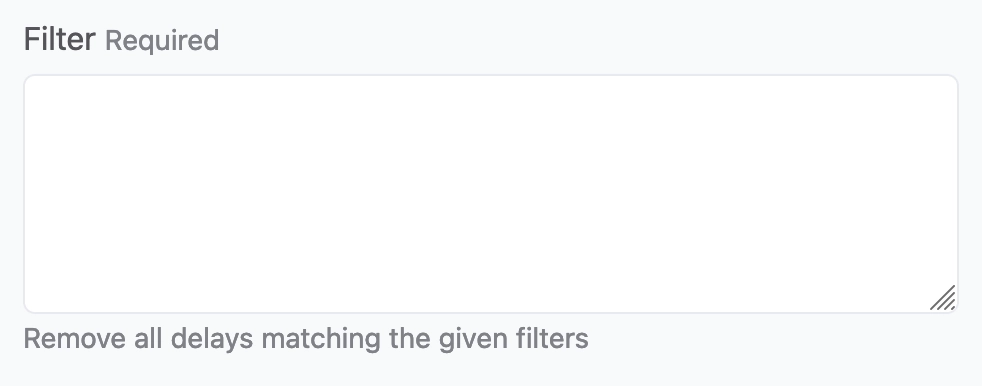This screenshot has width=982, height=386.
Task: Click the word "matching" below the field
Action: 321,340
